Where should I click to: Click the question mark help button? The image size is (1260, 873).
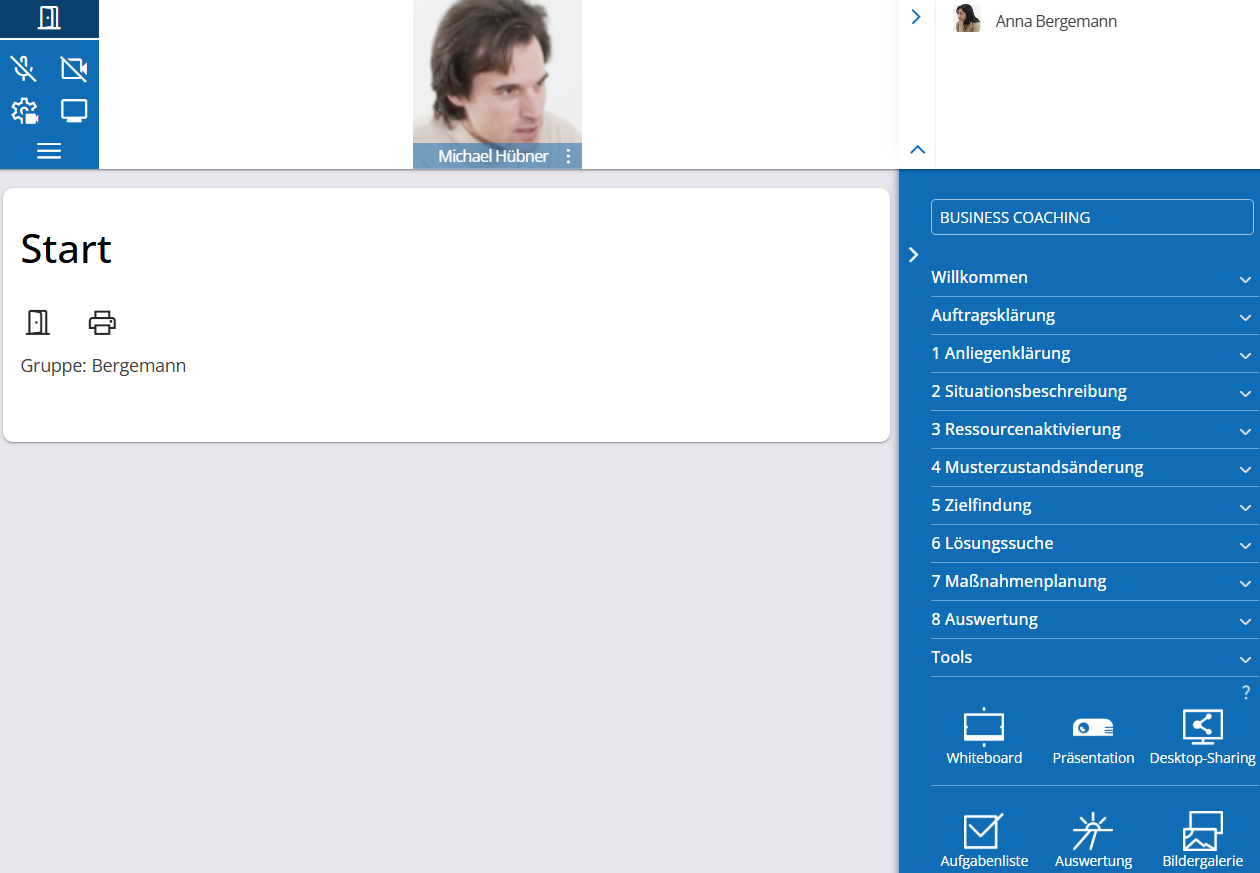[x=1246, y=693]
